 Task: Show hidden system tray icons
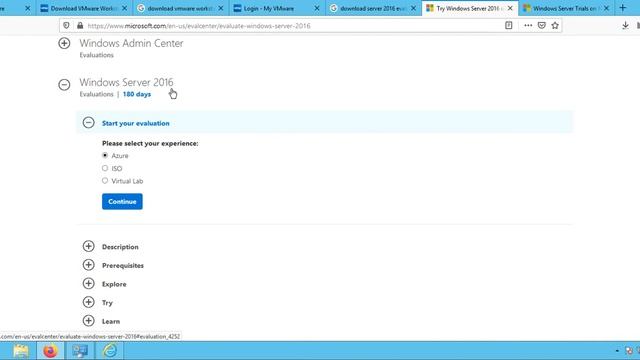617,351
